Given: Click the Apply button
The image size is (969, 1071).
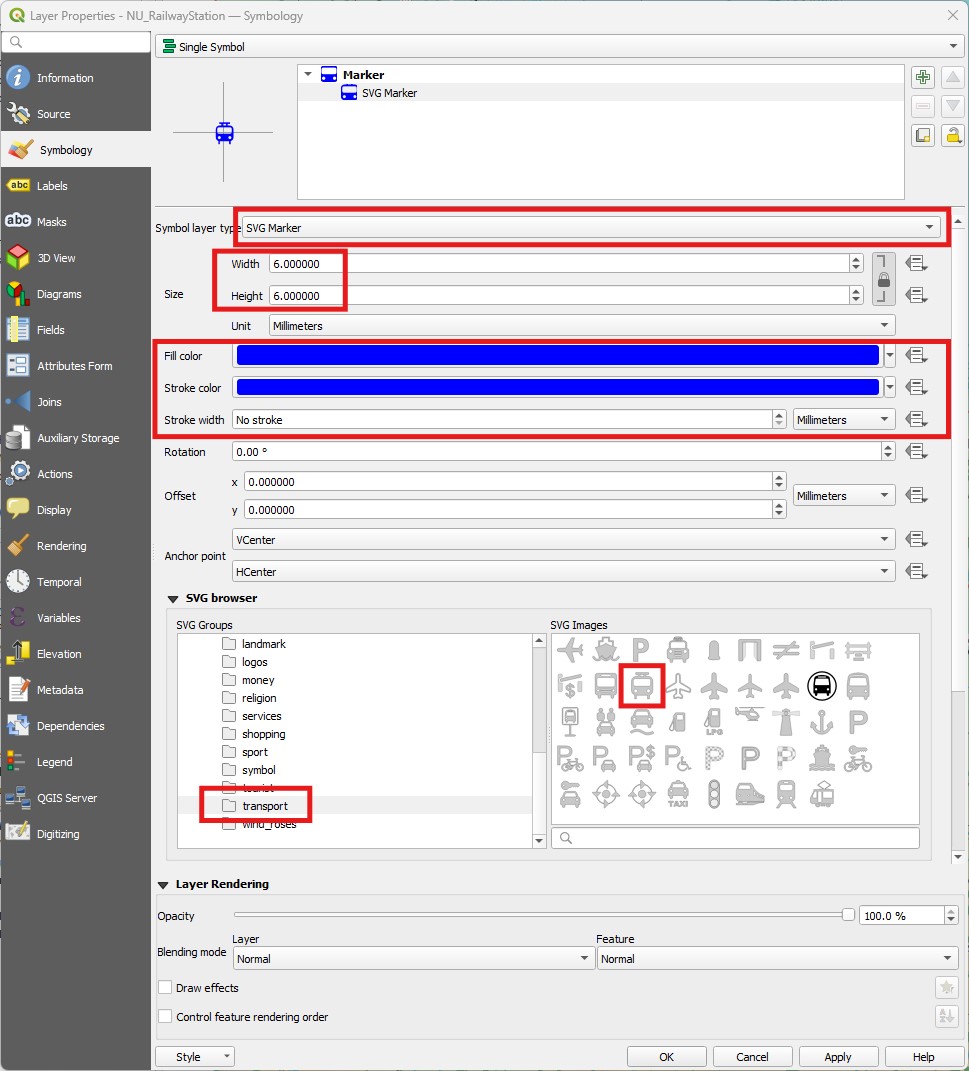Looking at the screenshot, I should [838, 1057].
